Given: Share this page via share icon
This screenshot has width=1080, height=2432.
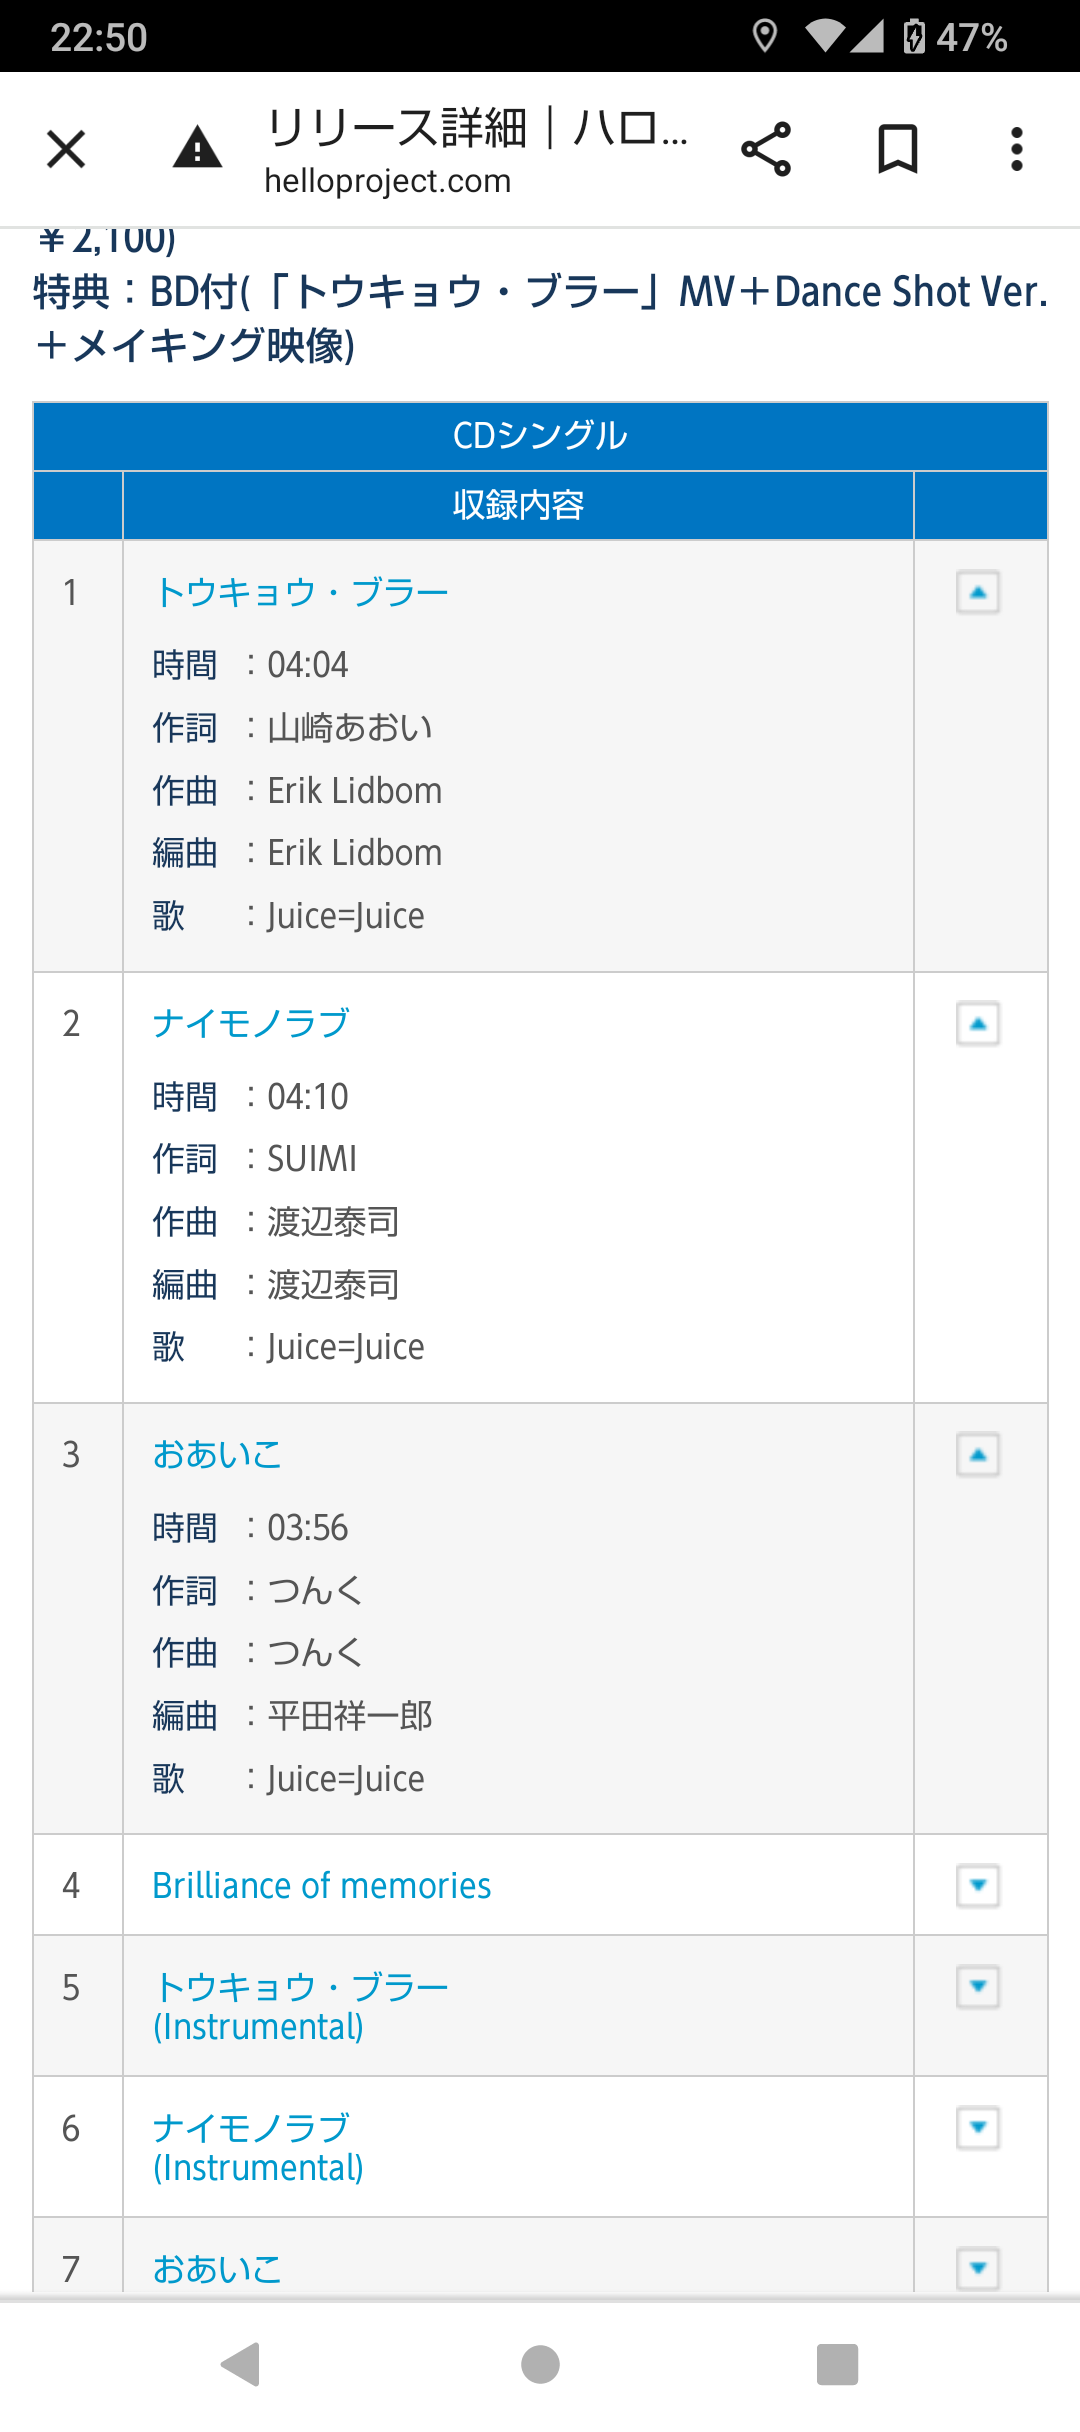Looking at the screenshot, I should [766, 150].
